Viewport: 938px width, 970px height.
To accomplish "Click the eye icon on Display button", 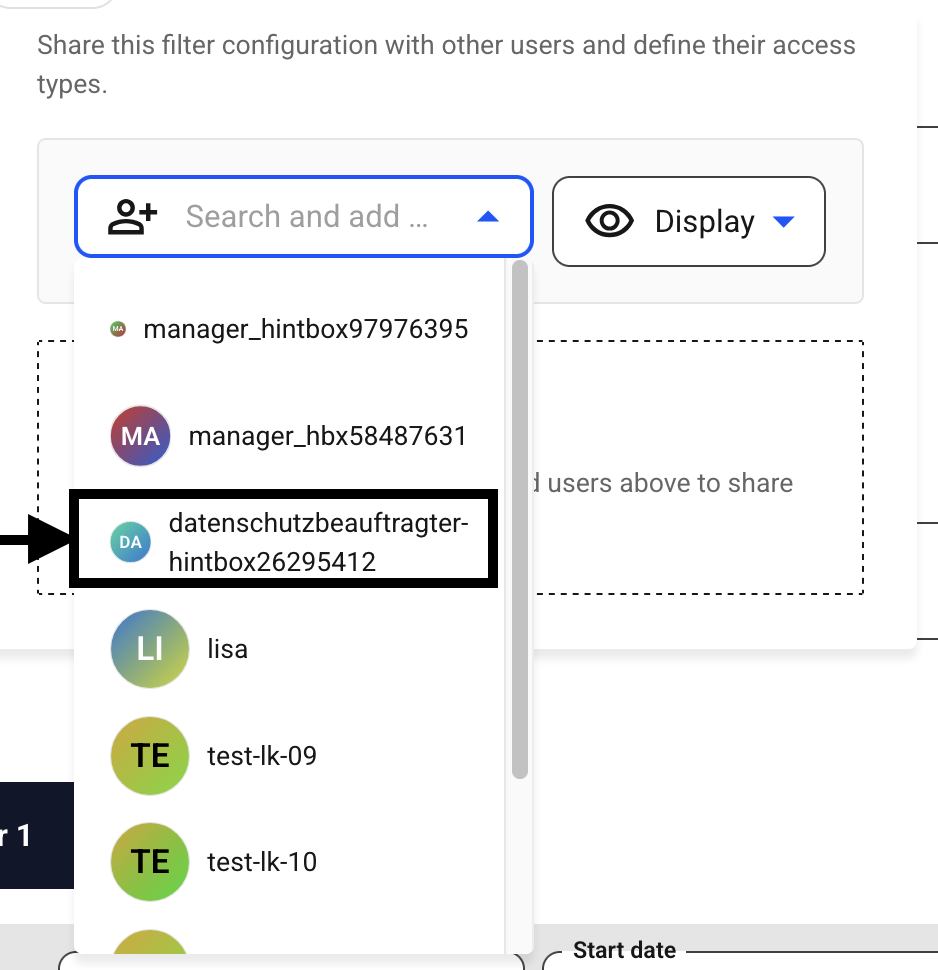I will pyautogui.click(x=609, y=221).
